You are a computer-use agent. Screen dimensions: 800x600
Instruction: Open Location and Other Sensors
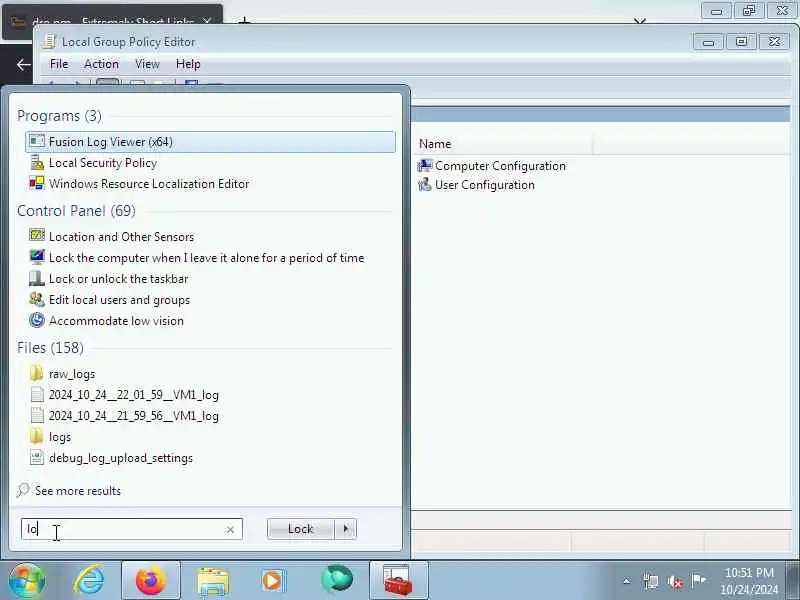point(121,237)
